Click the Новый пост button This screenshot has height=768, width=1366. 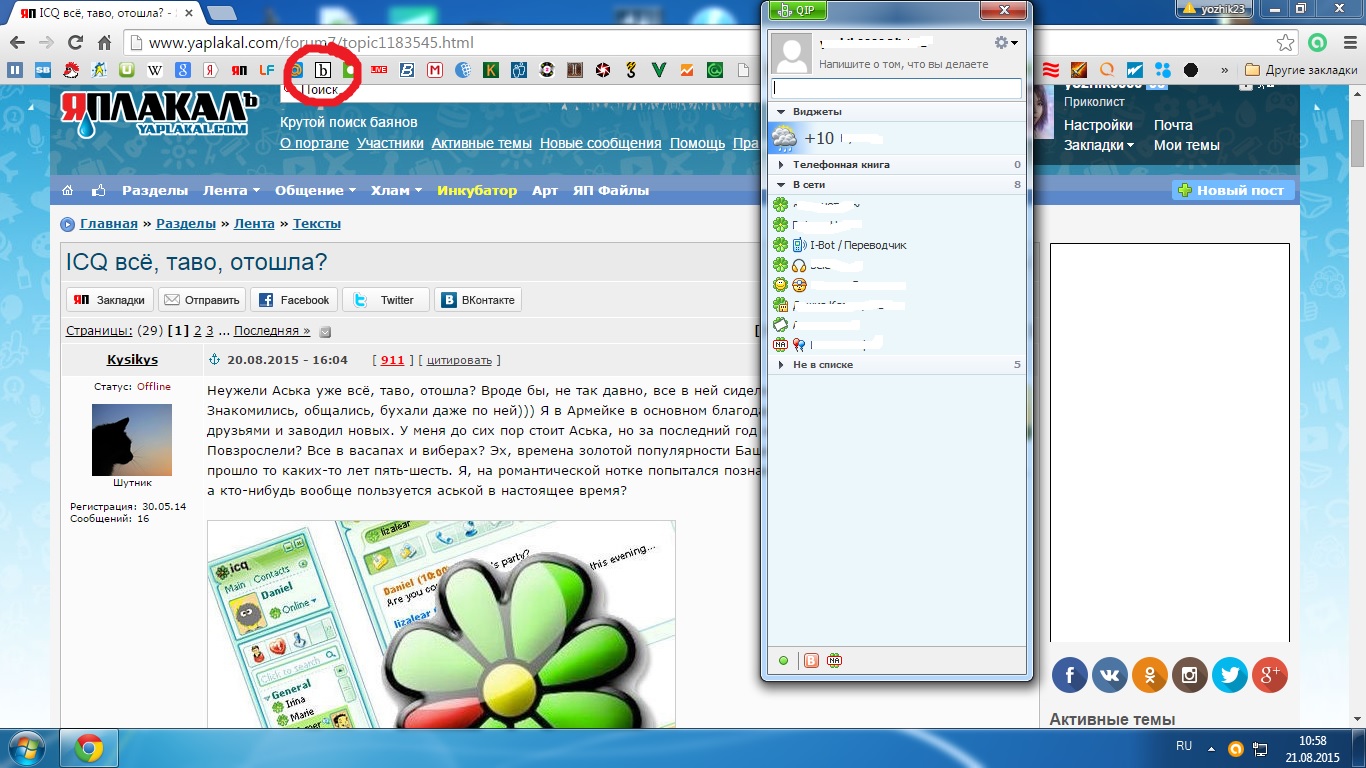coord(1233,190)
